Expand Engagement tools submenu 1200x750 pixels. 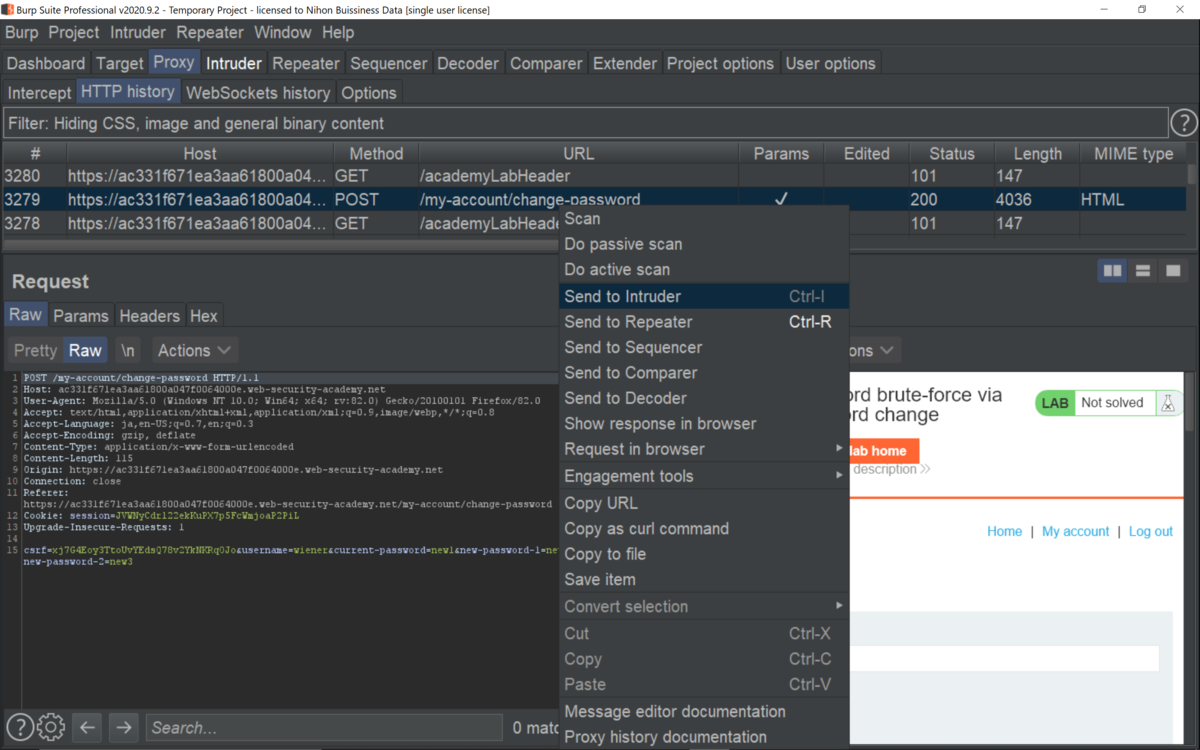704,476
